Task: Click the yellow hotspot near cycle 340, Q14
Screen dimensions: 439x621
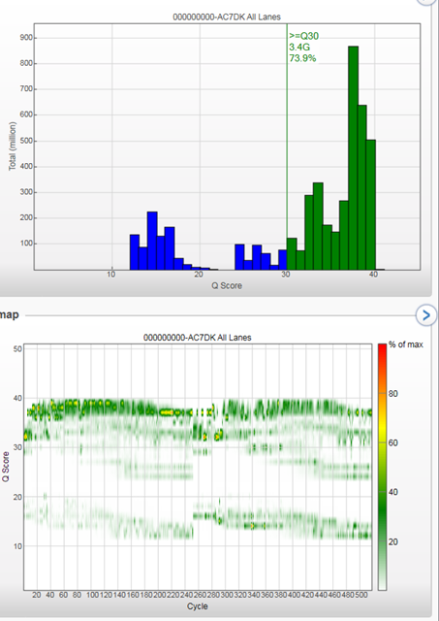Action: (x=253, y=526)
